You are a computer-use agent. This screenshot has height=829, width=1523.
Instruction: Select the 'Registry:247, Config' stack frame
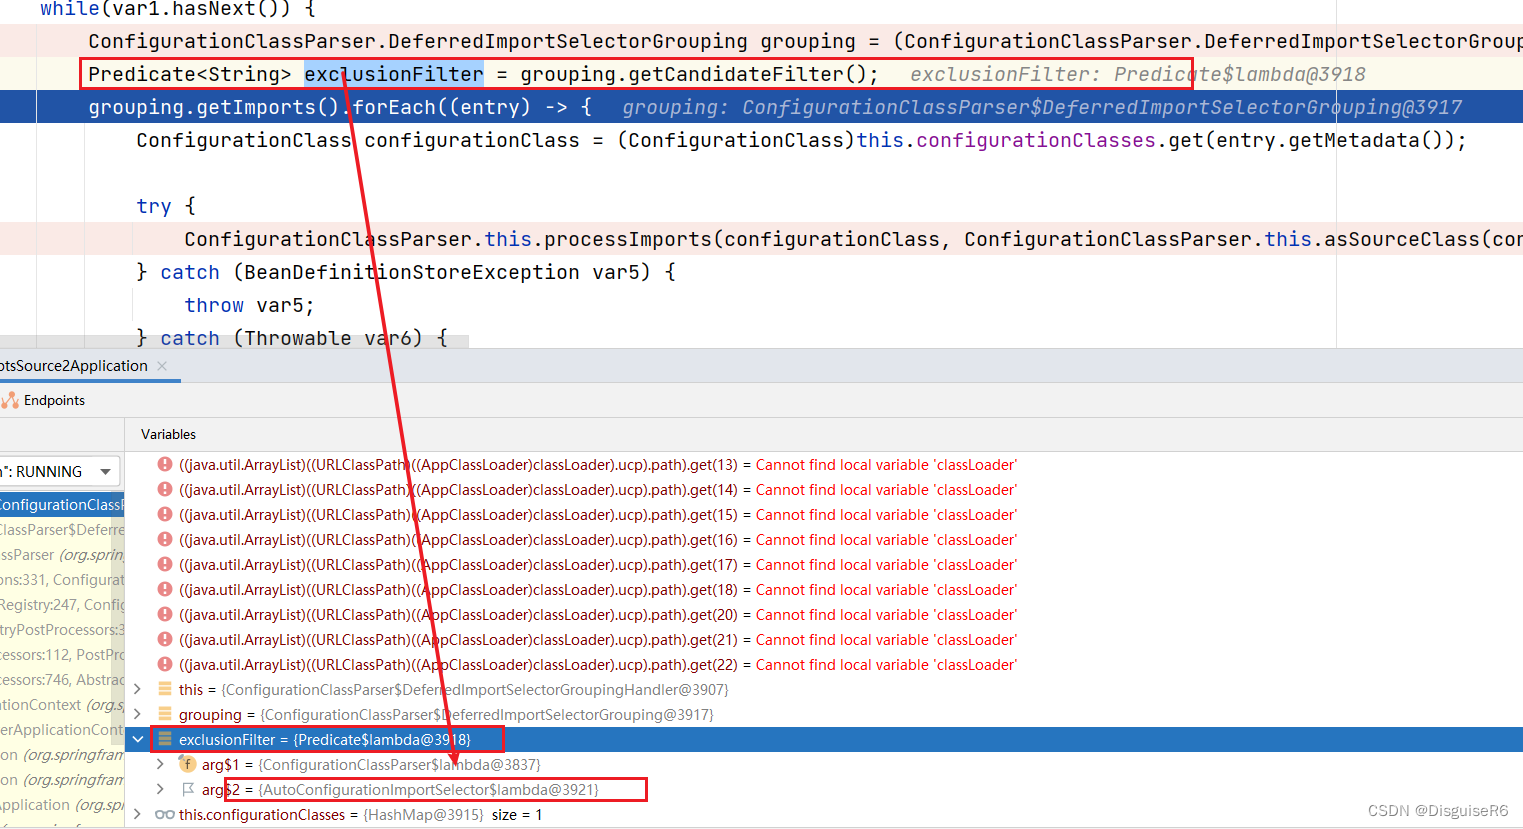point(62,604)
